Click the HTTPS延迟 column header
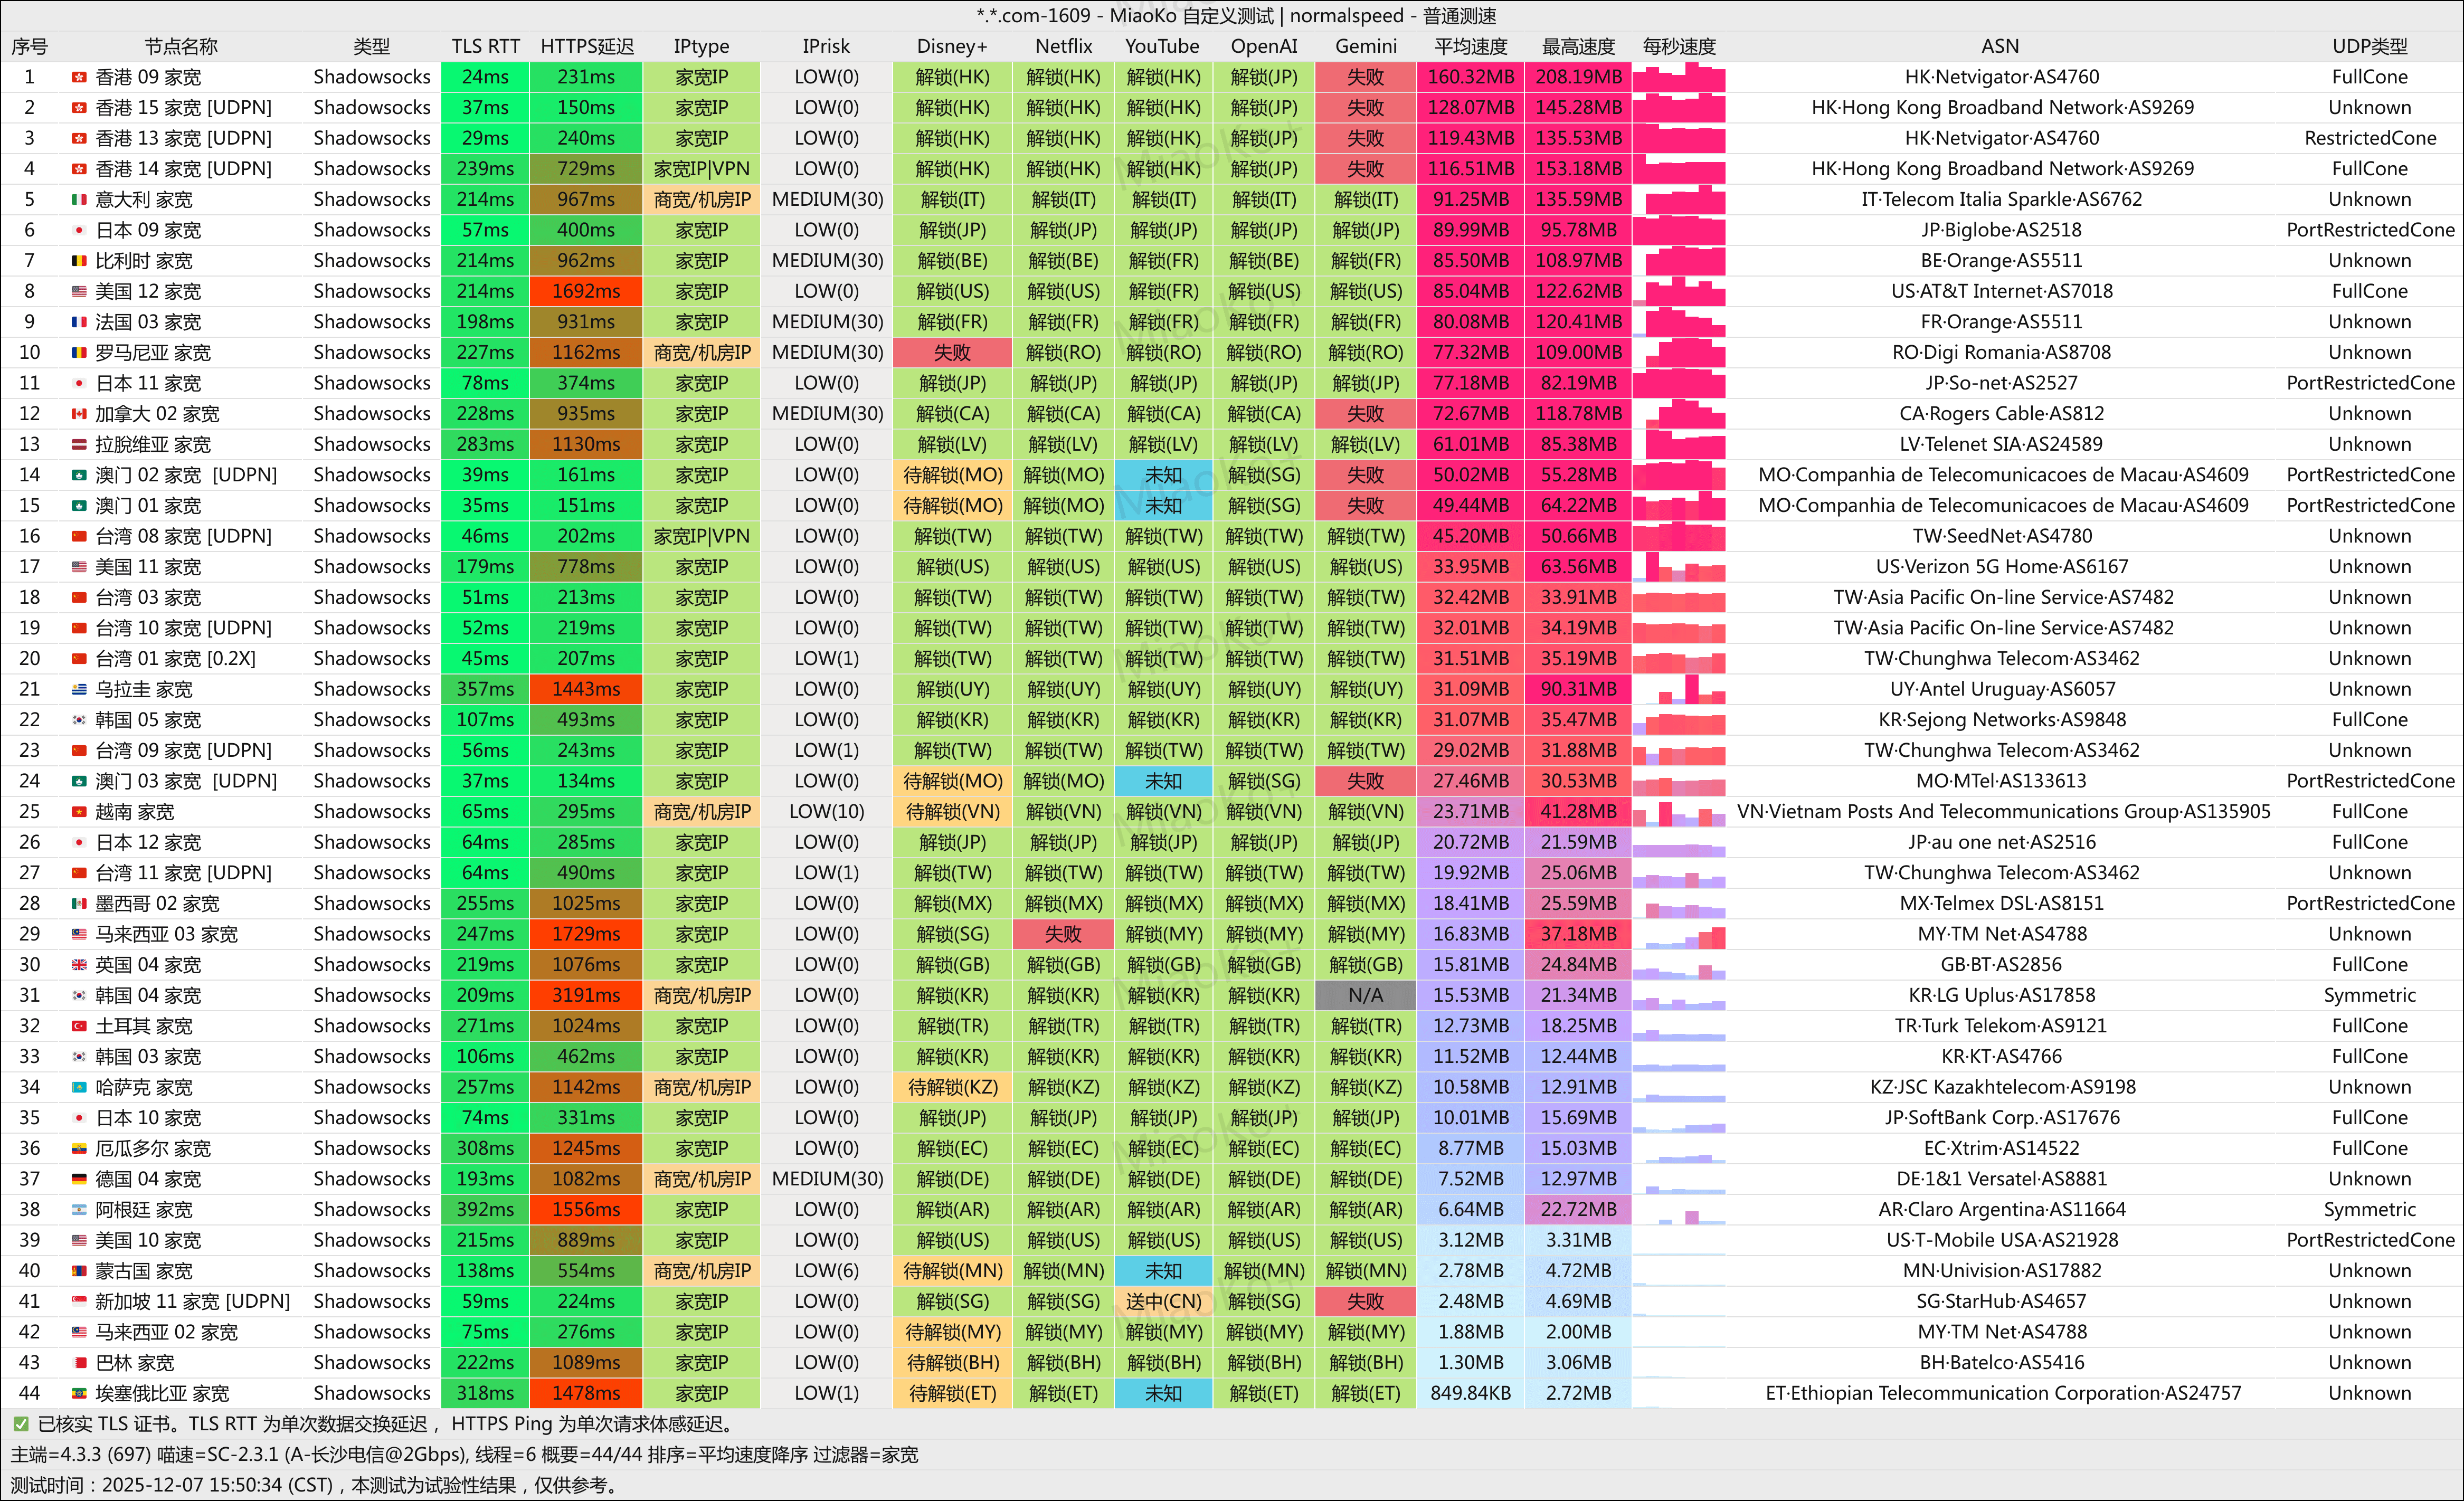 (587, 46)
